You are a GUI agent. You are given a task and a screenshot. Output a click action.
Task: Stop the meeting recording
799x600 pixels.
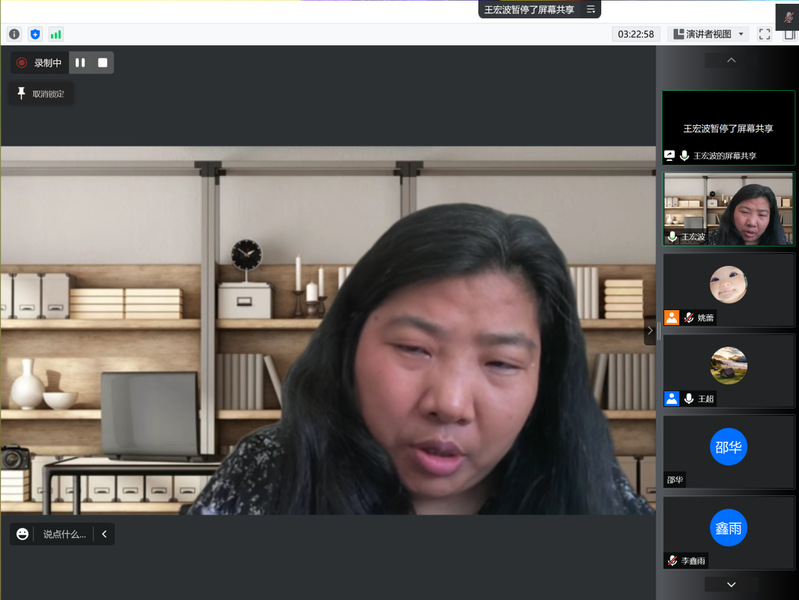pos(102,63)
